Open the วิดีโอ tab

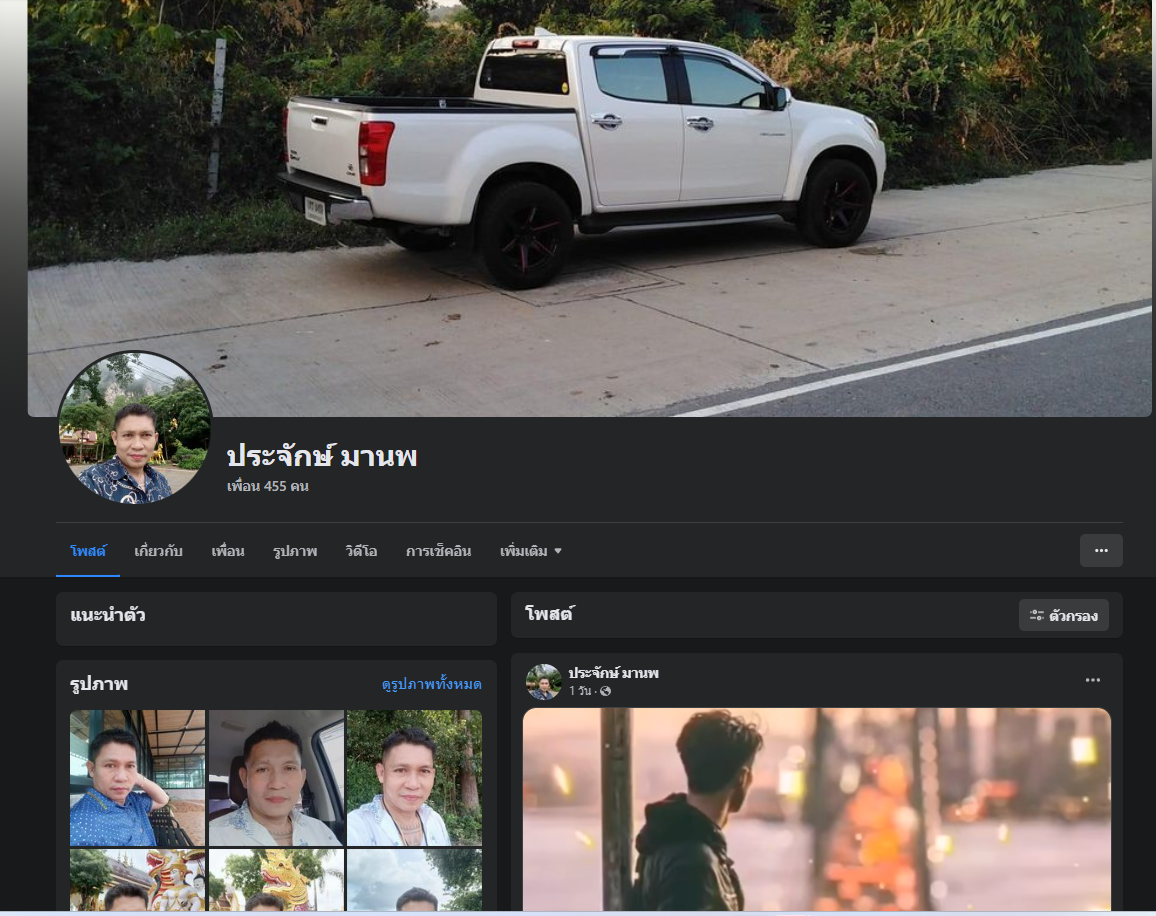tap(361, 551)
